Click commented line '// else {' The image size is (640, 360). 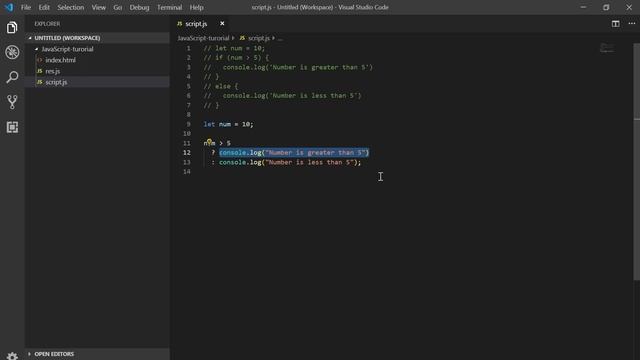pos(220,86)
